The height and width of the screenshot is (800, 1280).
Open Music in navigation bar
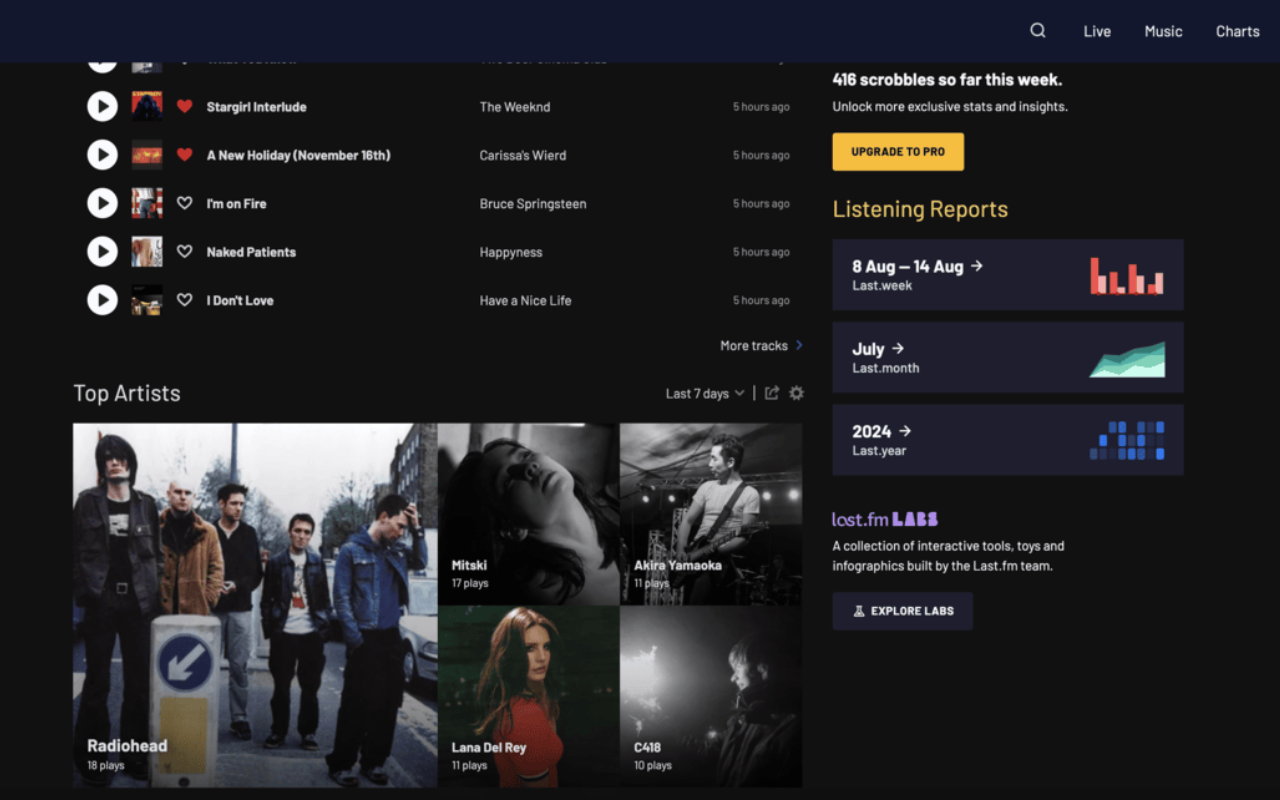[1163, 31]
